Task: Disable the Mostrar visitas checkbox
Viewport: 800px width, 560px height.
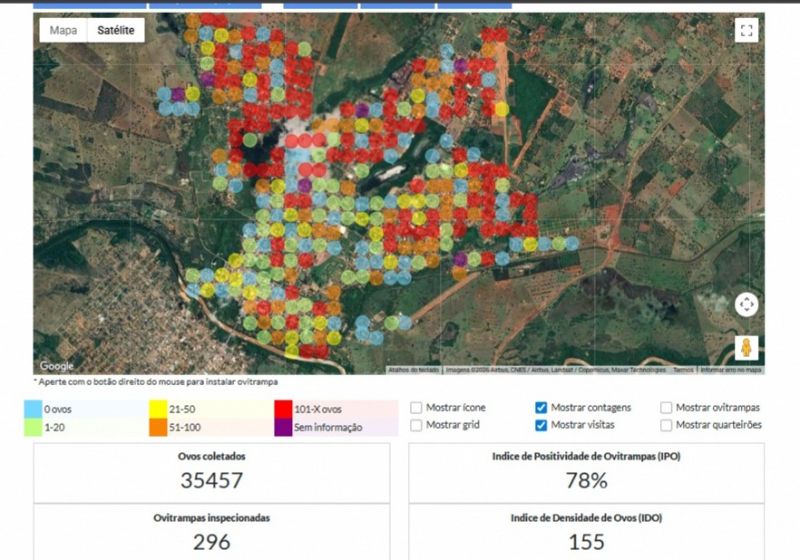Action: click(541, 425)
